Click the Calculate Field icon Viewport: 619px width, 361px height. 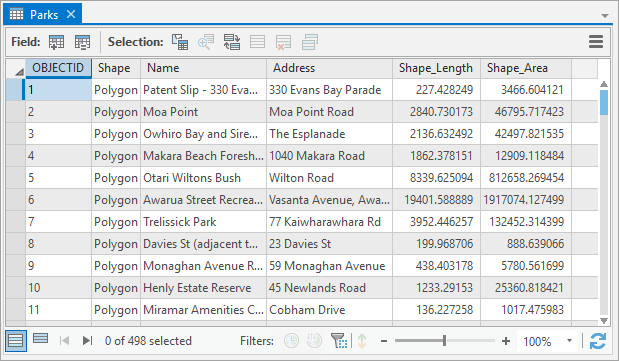tap(83, 41)
